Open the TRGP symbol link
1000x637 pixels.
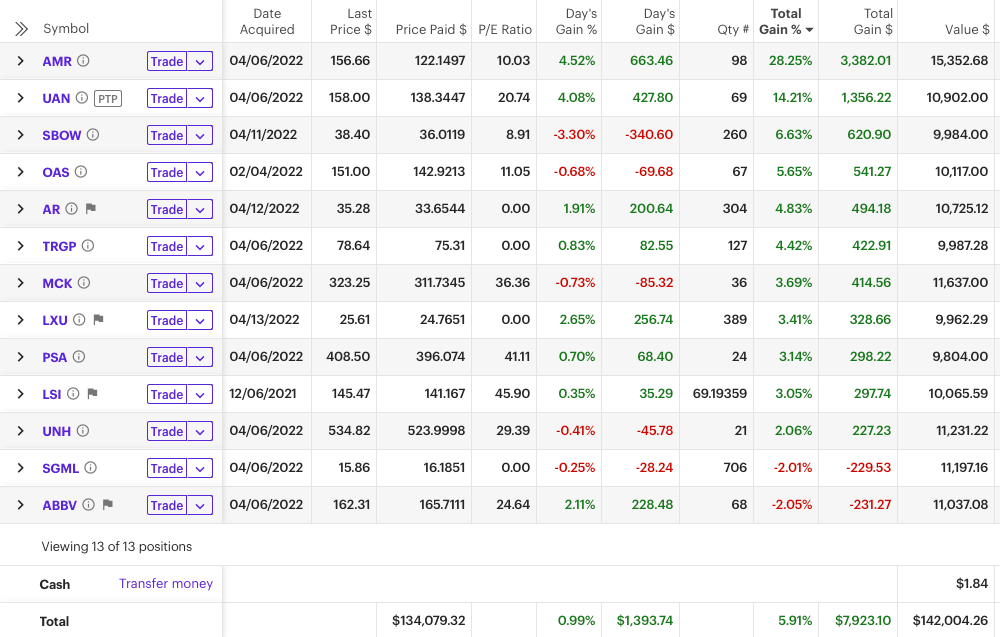(59, 246)
